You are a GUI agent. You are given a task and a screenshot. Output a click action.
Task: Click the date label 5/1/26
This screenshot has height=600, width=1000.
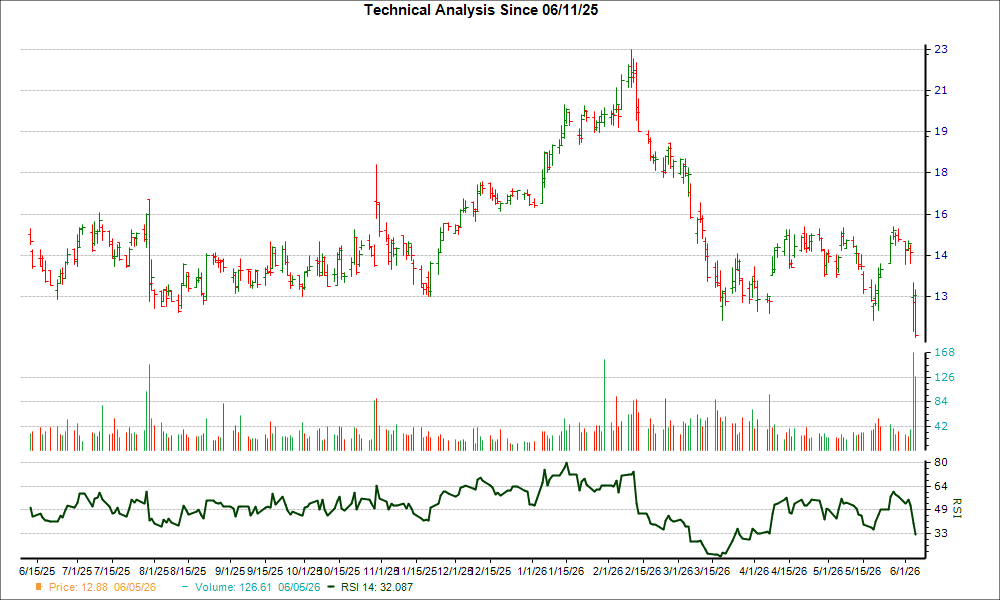coord(828,571)
